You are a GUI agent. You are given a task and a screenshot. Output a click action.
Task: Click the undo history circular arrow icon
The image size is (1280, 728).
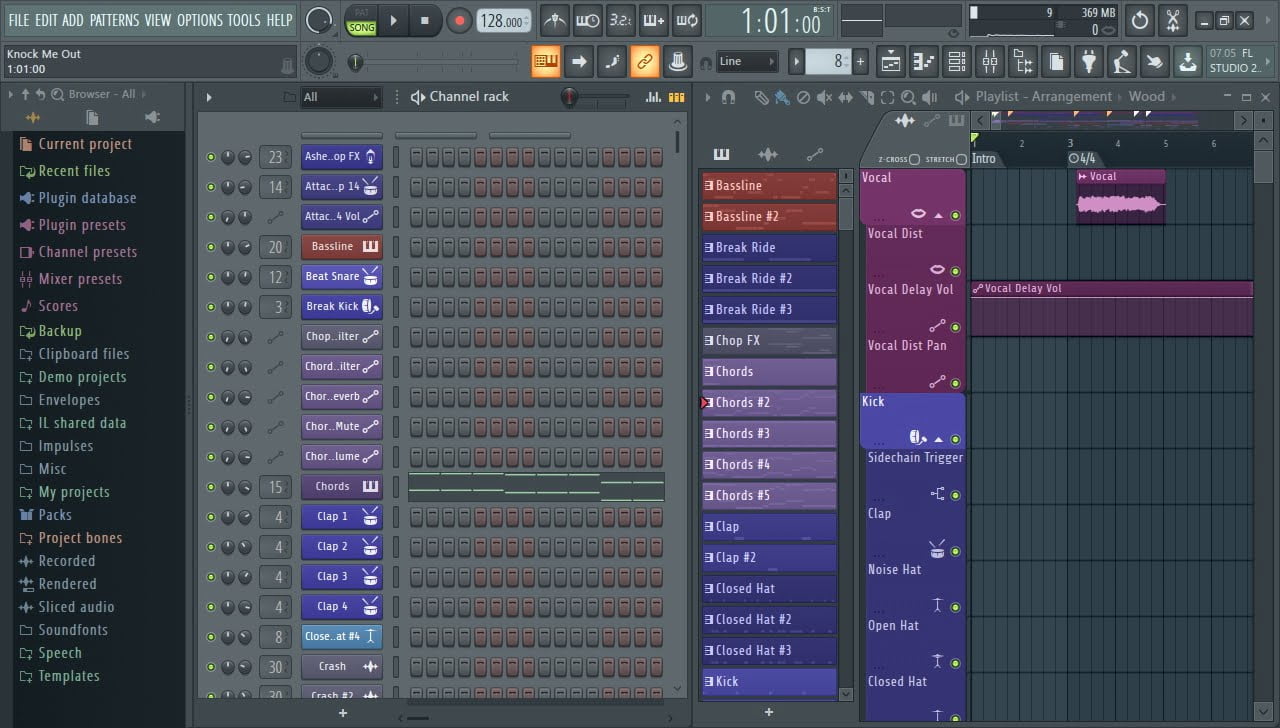[x=1140, y=20]
